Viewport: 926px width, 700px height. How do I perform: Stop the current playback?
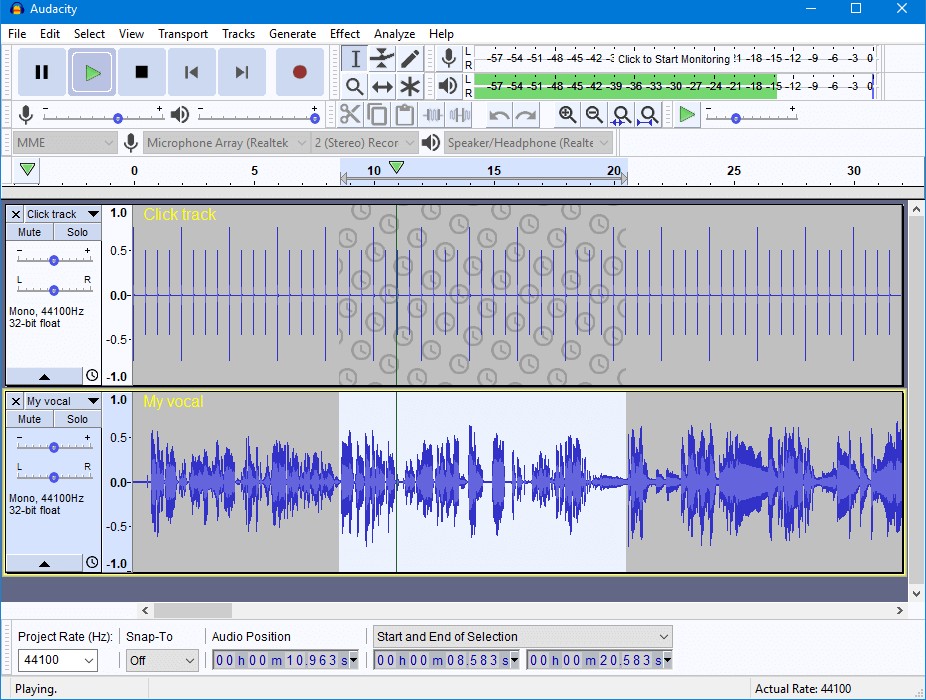141,72
